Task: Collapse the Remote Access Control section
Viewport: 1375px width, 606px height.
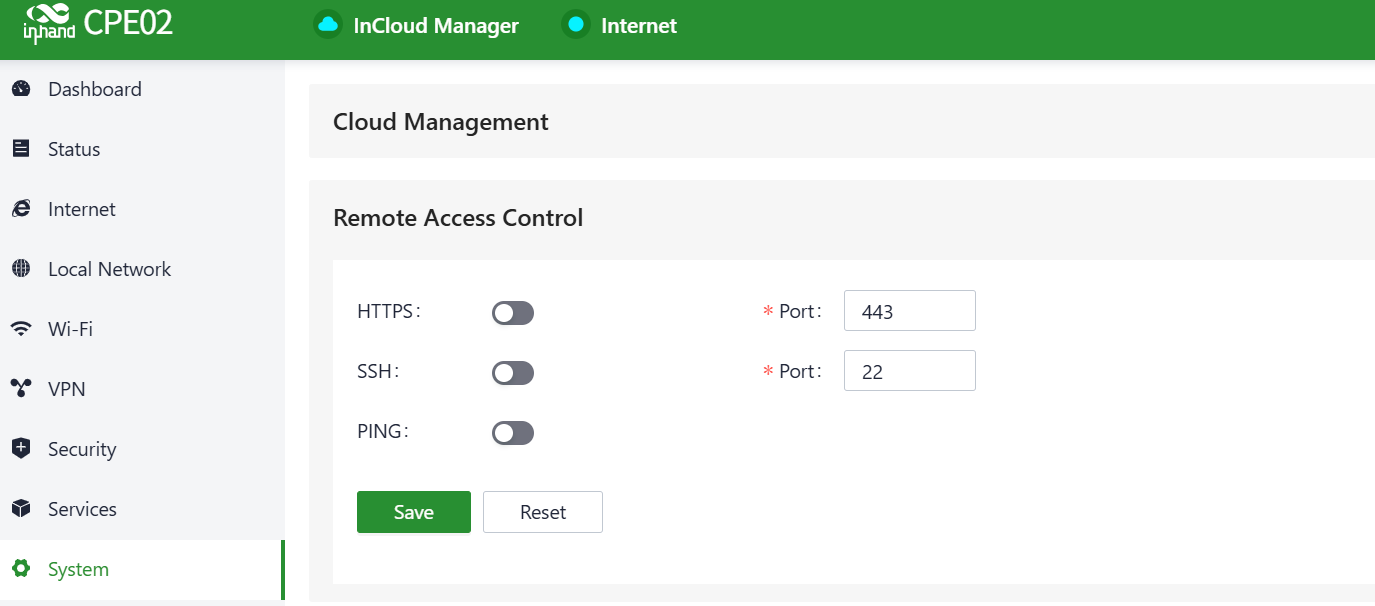Action: [458, 218]
